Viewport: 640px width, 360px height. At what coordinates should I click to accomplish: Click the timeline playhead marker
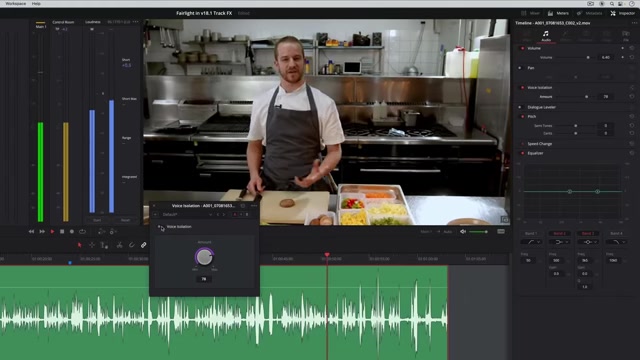click(x=327, y=254)
